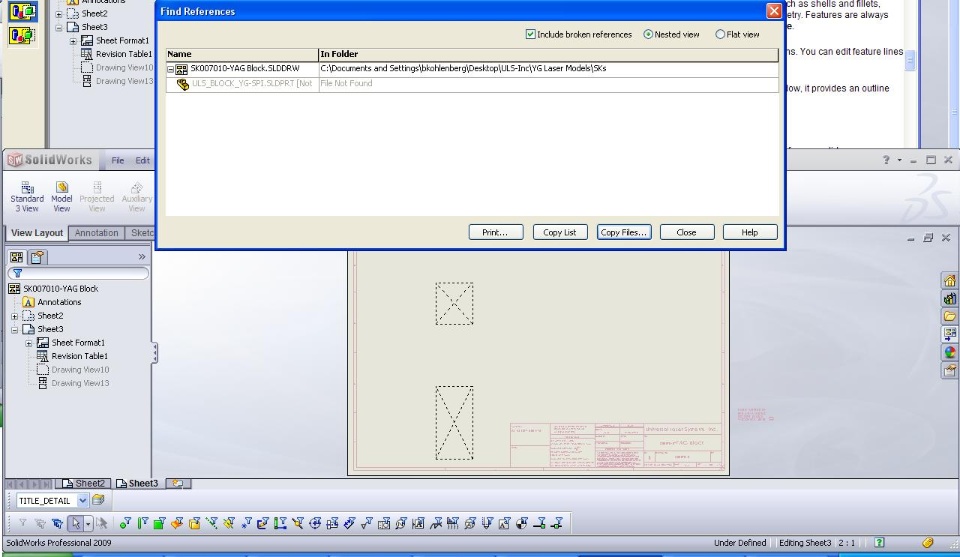Click the SK007010-YAG Block drawing icon in dialog

pos(181,69)
